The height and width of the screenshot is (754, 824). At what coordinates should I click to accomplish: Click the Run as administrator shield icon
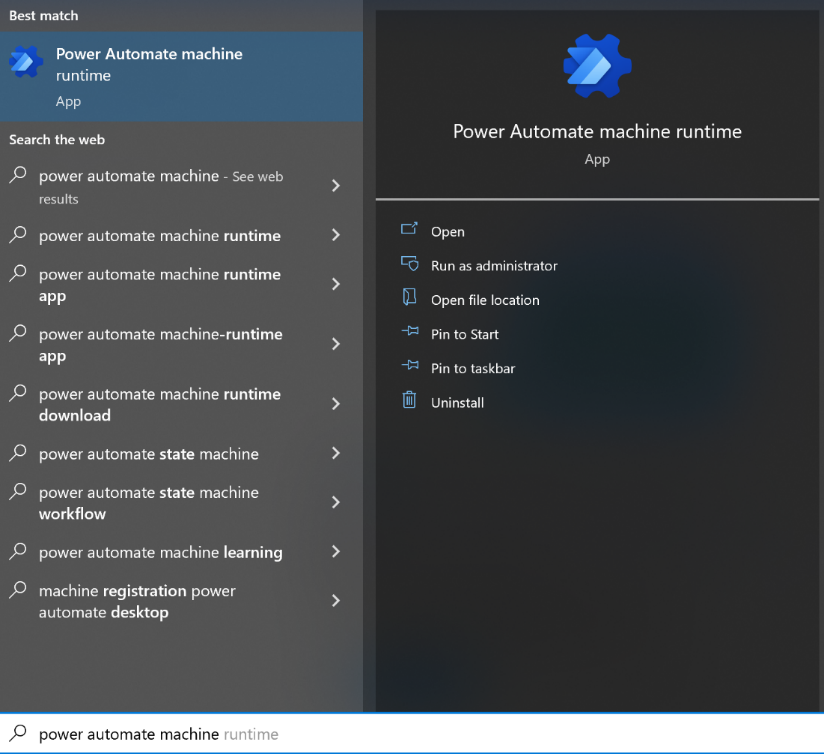[x=409, y=263]
